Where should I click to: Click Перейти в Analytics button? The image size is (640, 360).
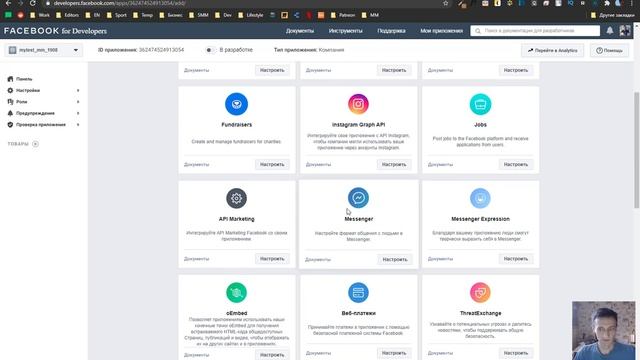(552, 51)
